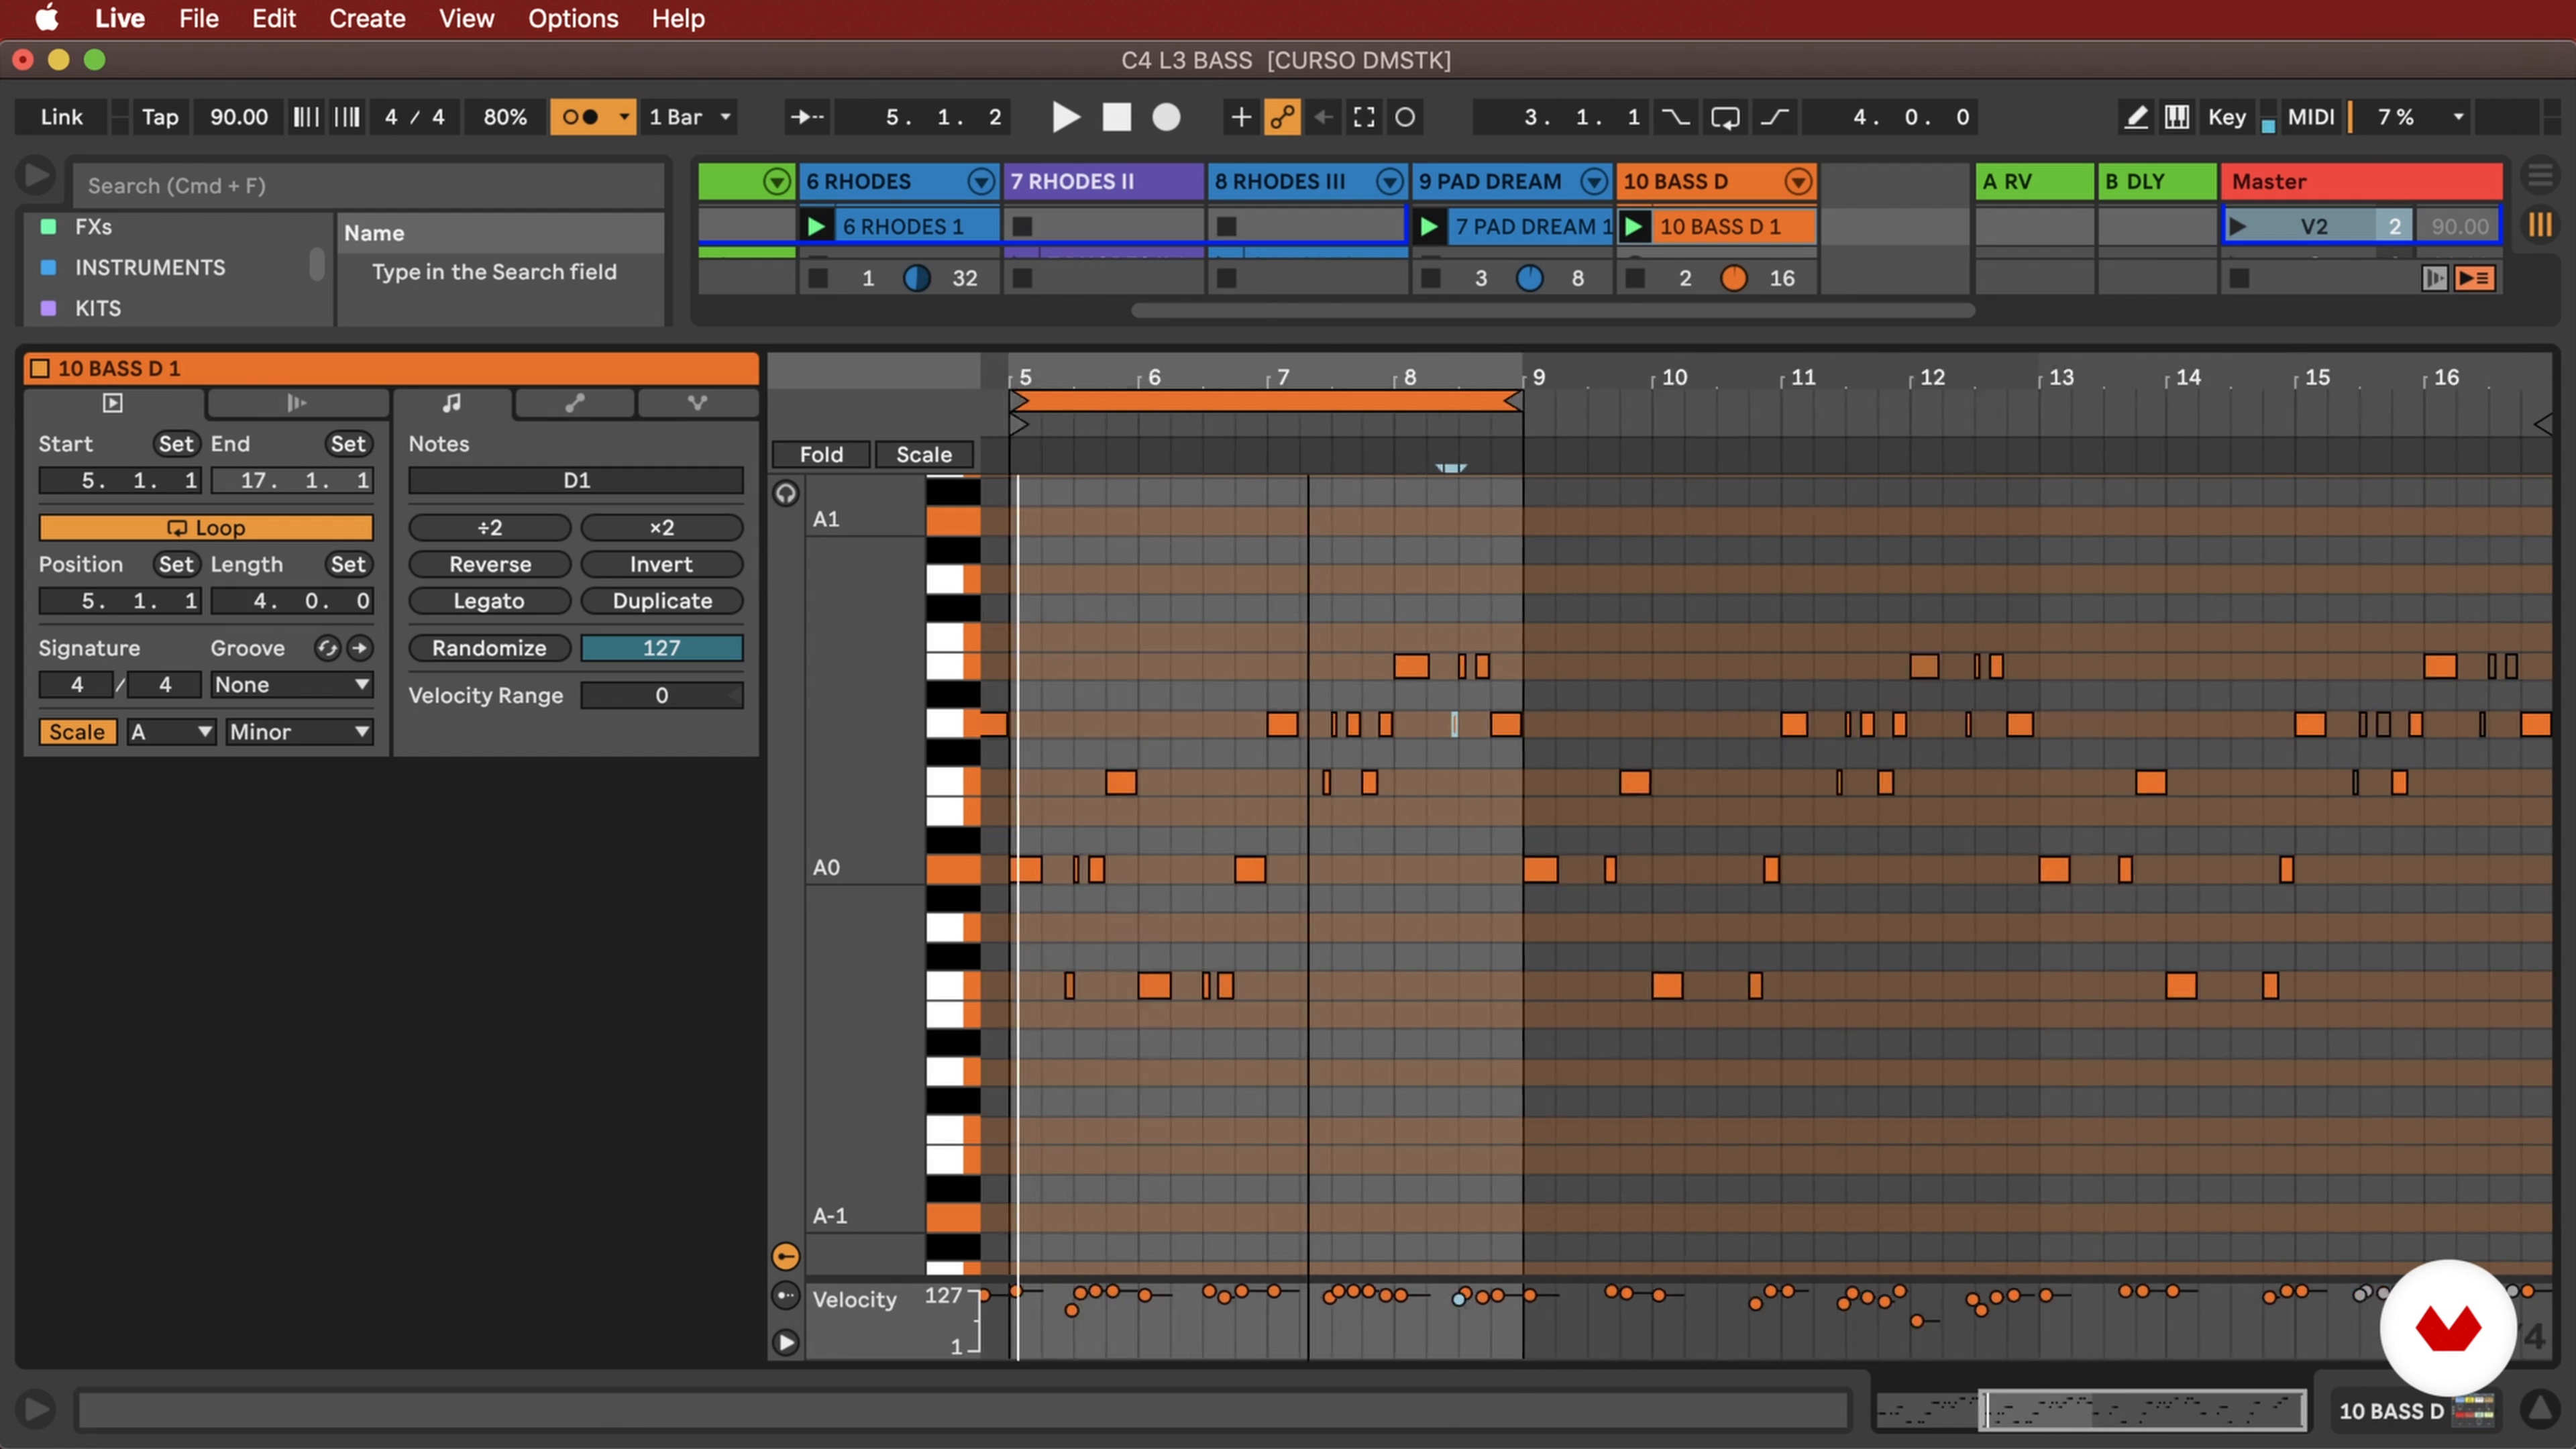The image size is (2576, 1449).
Task: Click the Randomize velocity button
Action: 490,648
